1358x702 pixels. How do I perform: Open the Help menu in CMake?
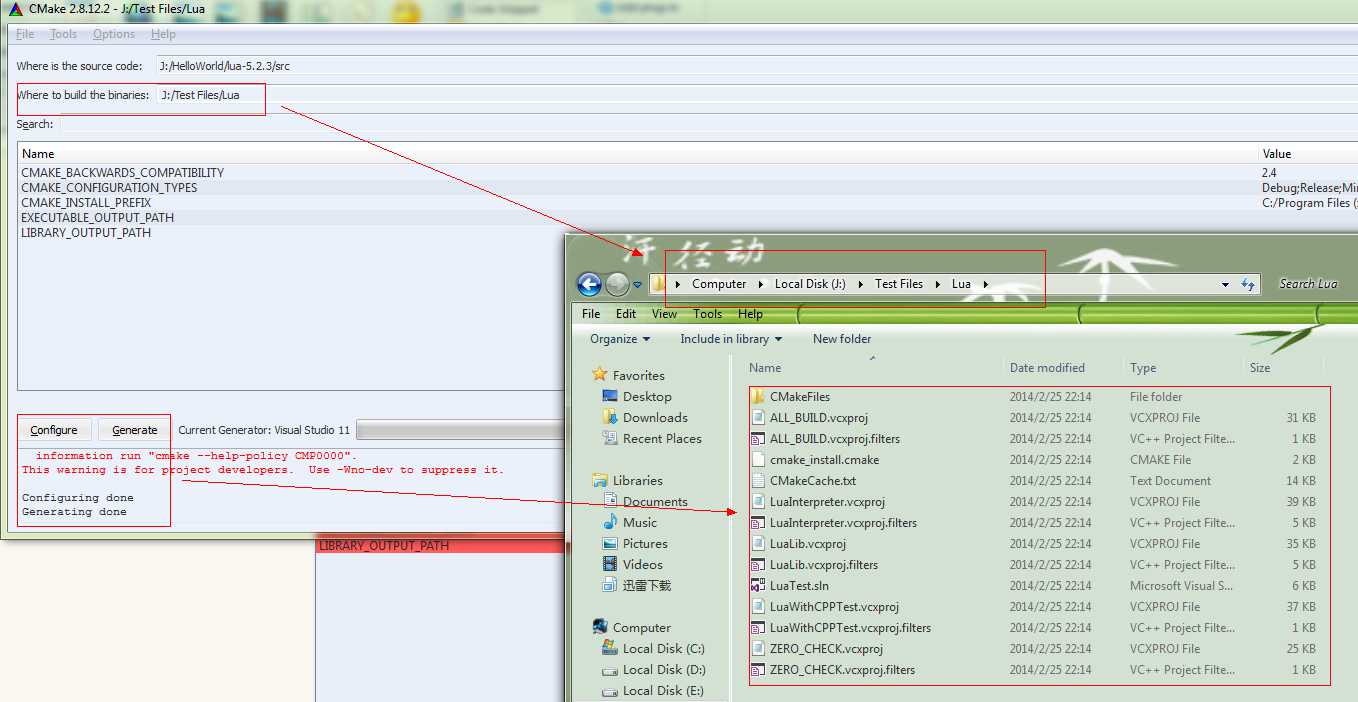click(x=163, y=34)
